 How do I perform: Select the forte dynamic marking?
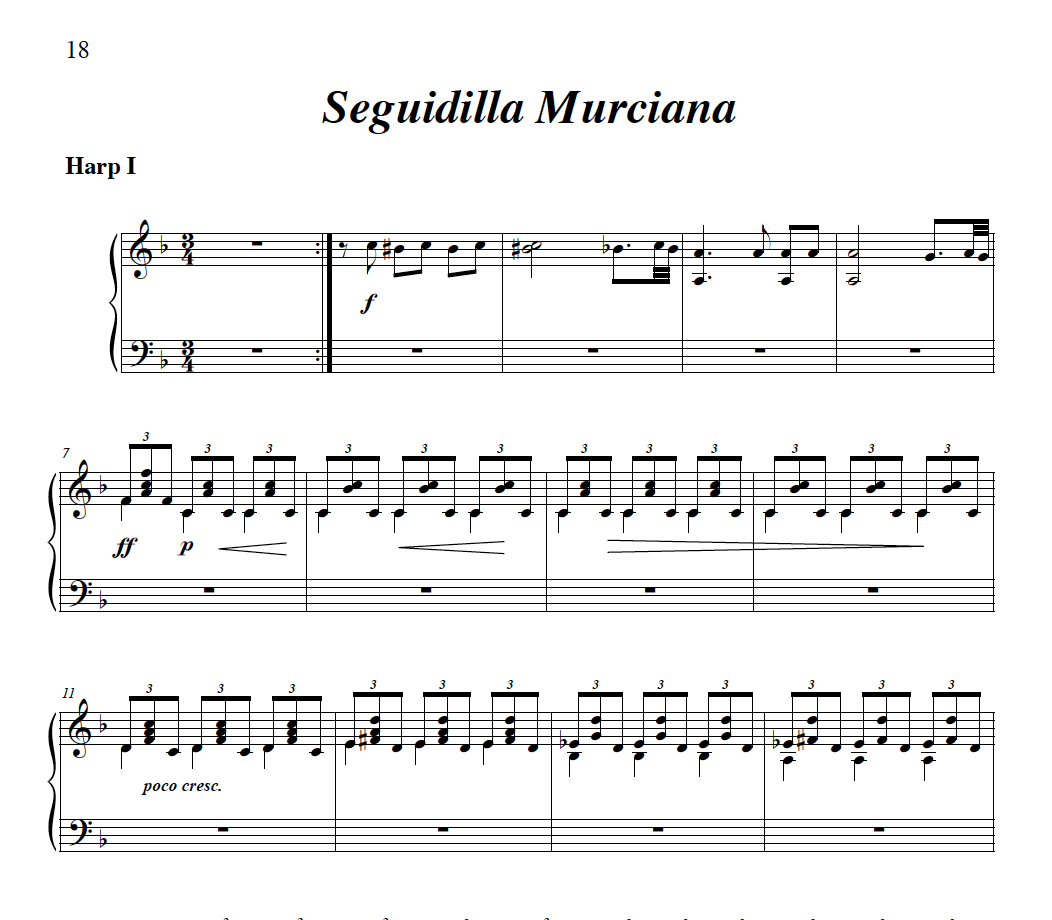coord(368,303)
